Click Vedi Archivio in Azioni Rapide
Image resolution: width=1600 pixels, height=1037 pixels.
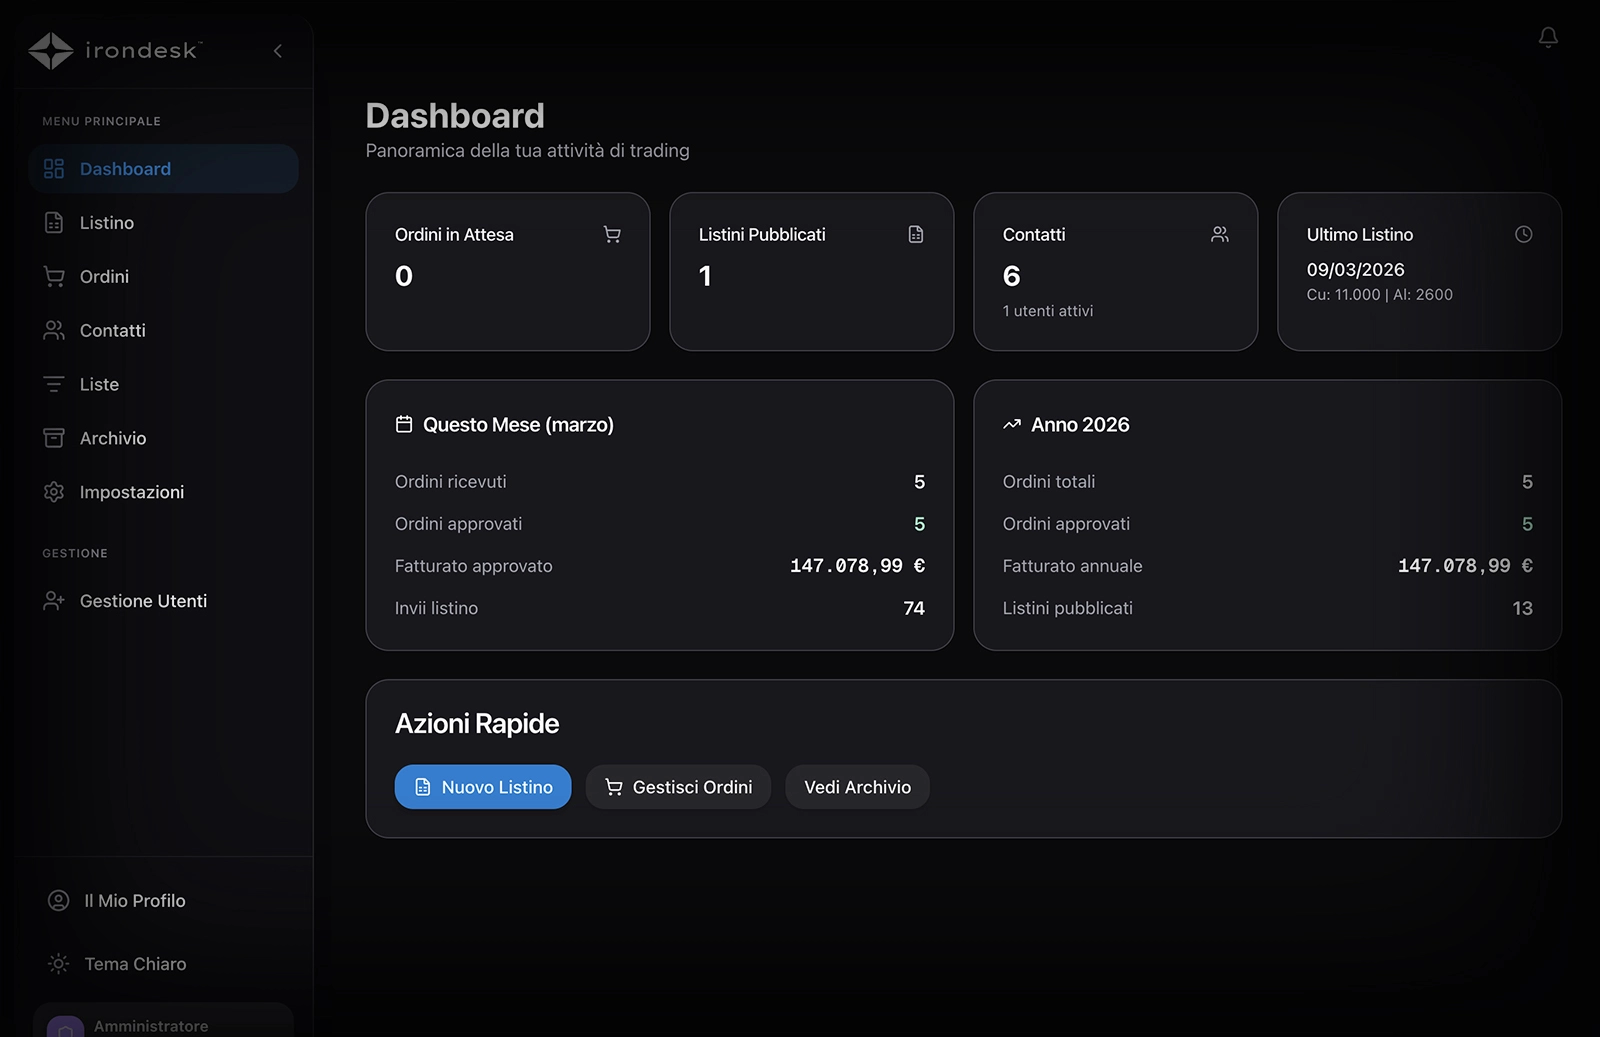[x=857, y=787]
